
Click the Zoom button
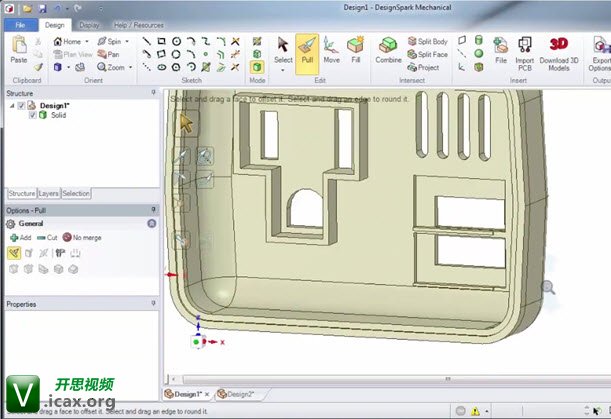coord(111,67)
